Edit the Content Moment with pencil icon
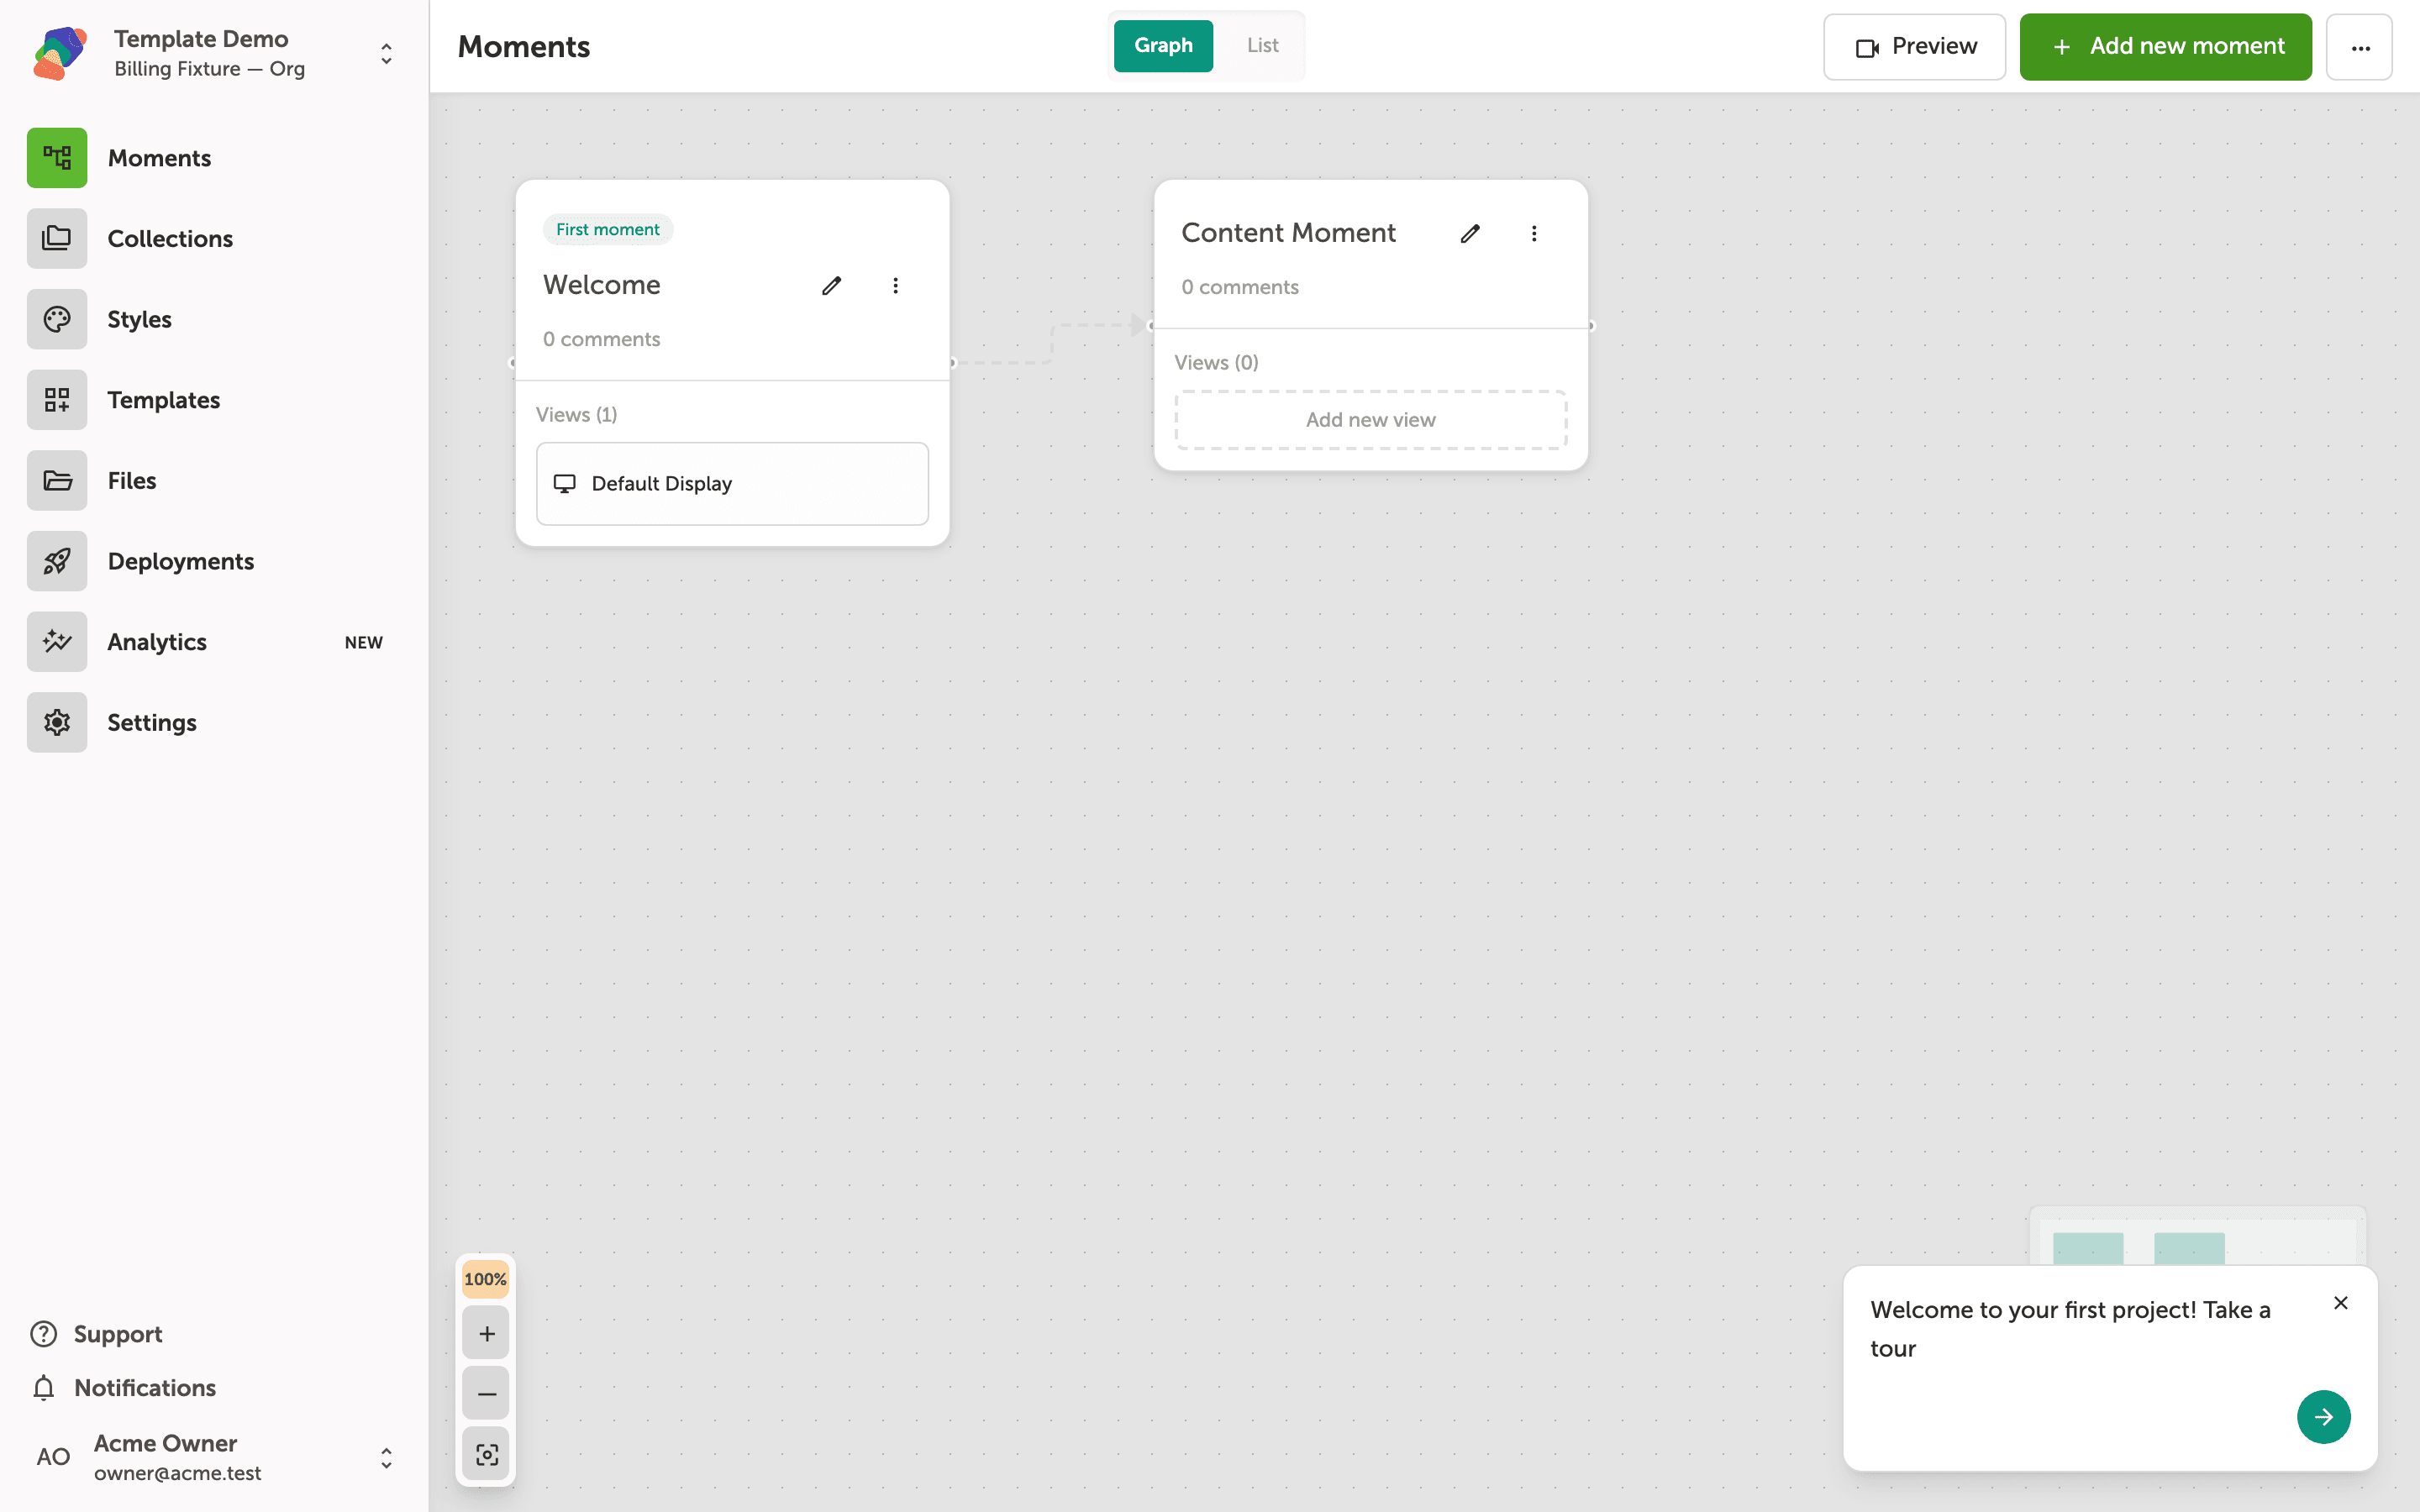 click(1470, 233)
